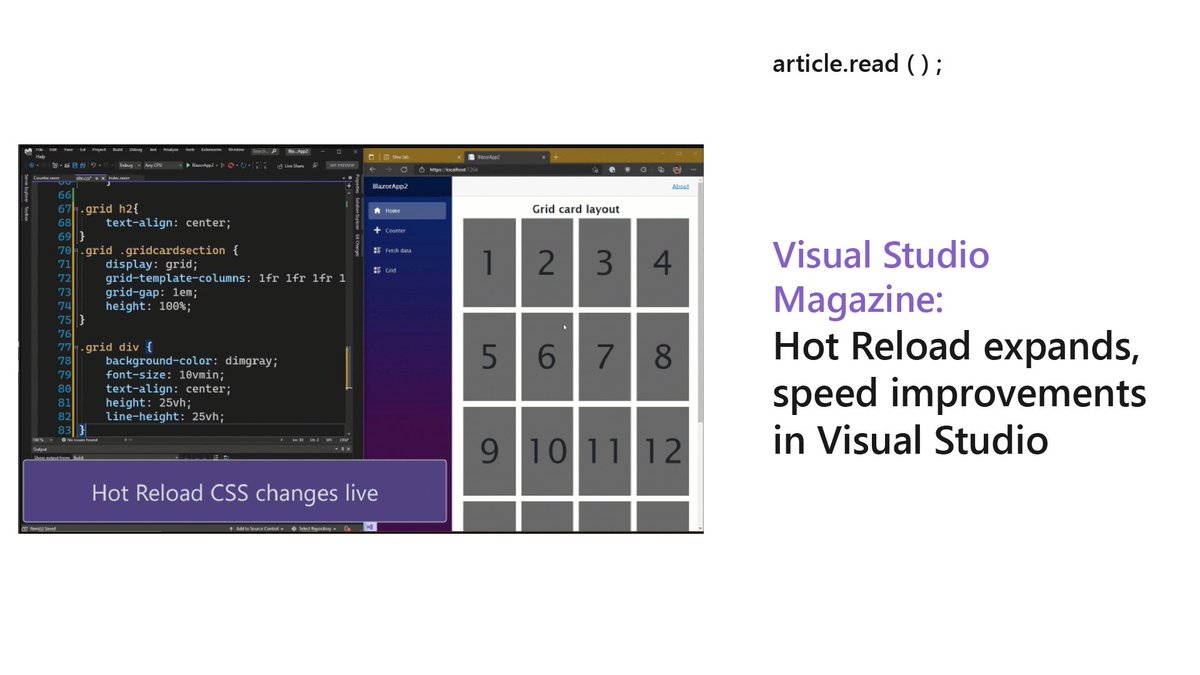Image resolution: width=1200 pixels, height=675 pixels.
Task: Click the About link in BlazorApp2
Action: 680,186
